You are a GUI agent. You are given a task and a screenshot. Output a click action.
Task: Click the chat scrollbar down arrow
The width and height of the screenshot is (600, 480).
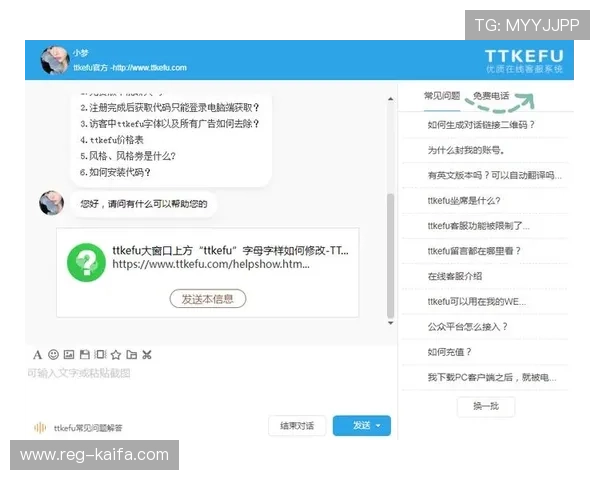[x=390, y=323]
